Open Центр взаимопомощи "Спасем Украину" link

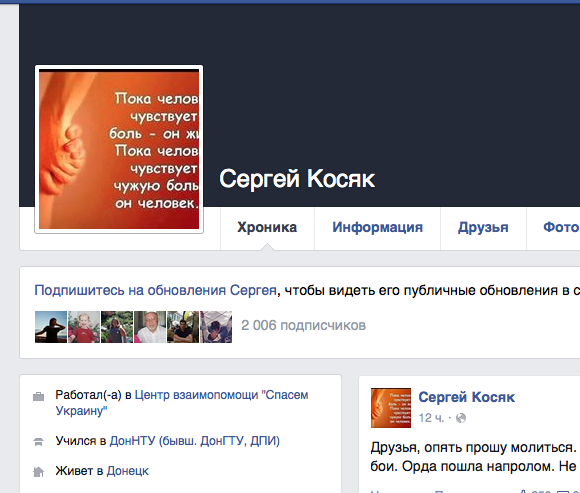(182, 403)
